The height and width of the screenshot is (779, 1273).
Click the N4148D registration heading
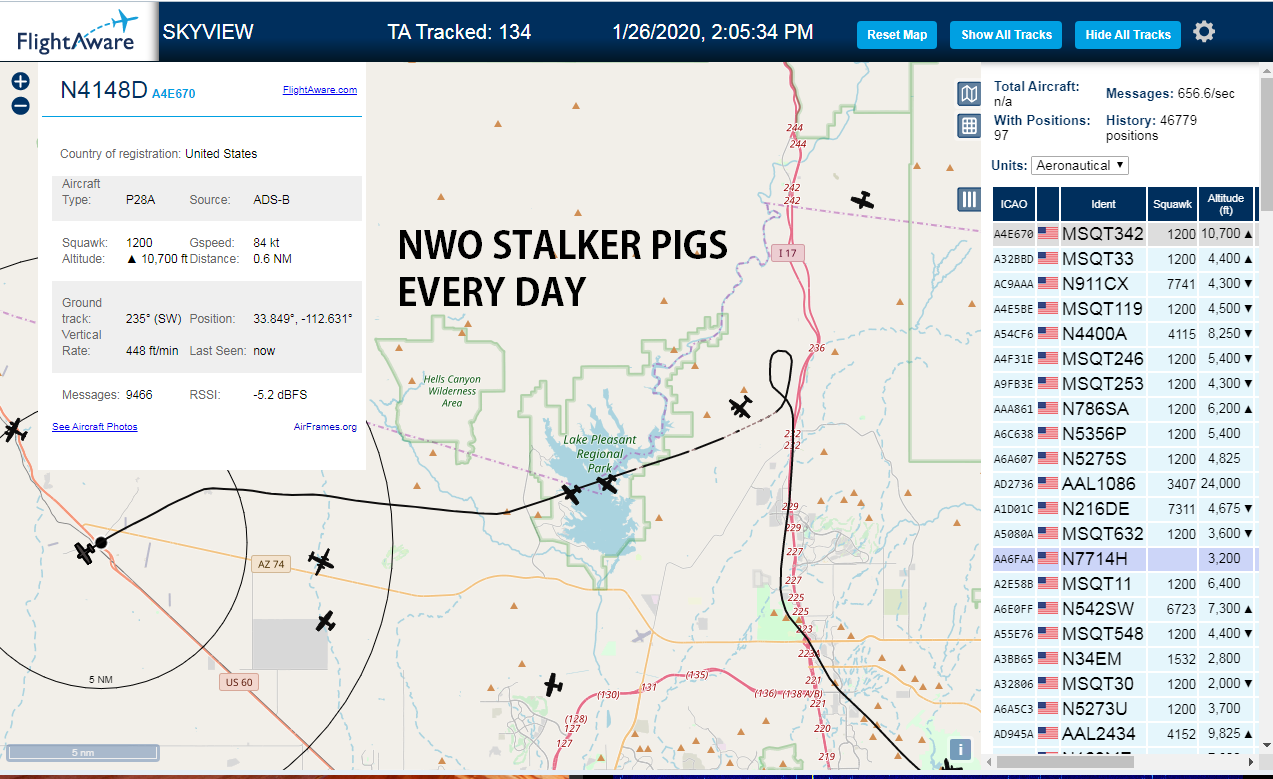pos(104,90)
